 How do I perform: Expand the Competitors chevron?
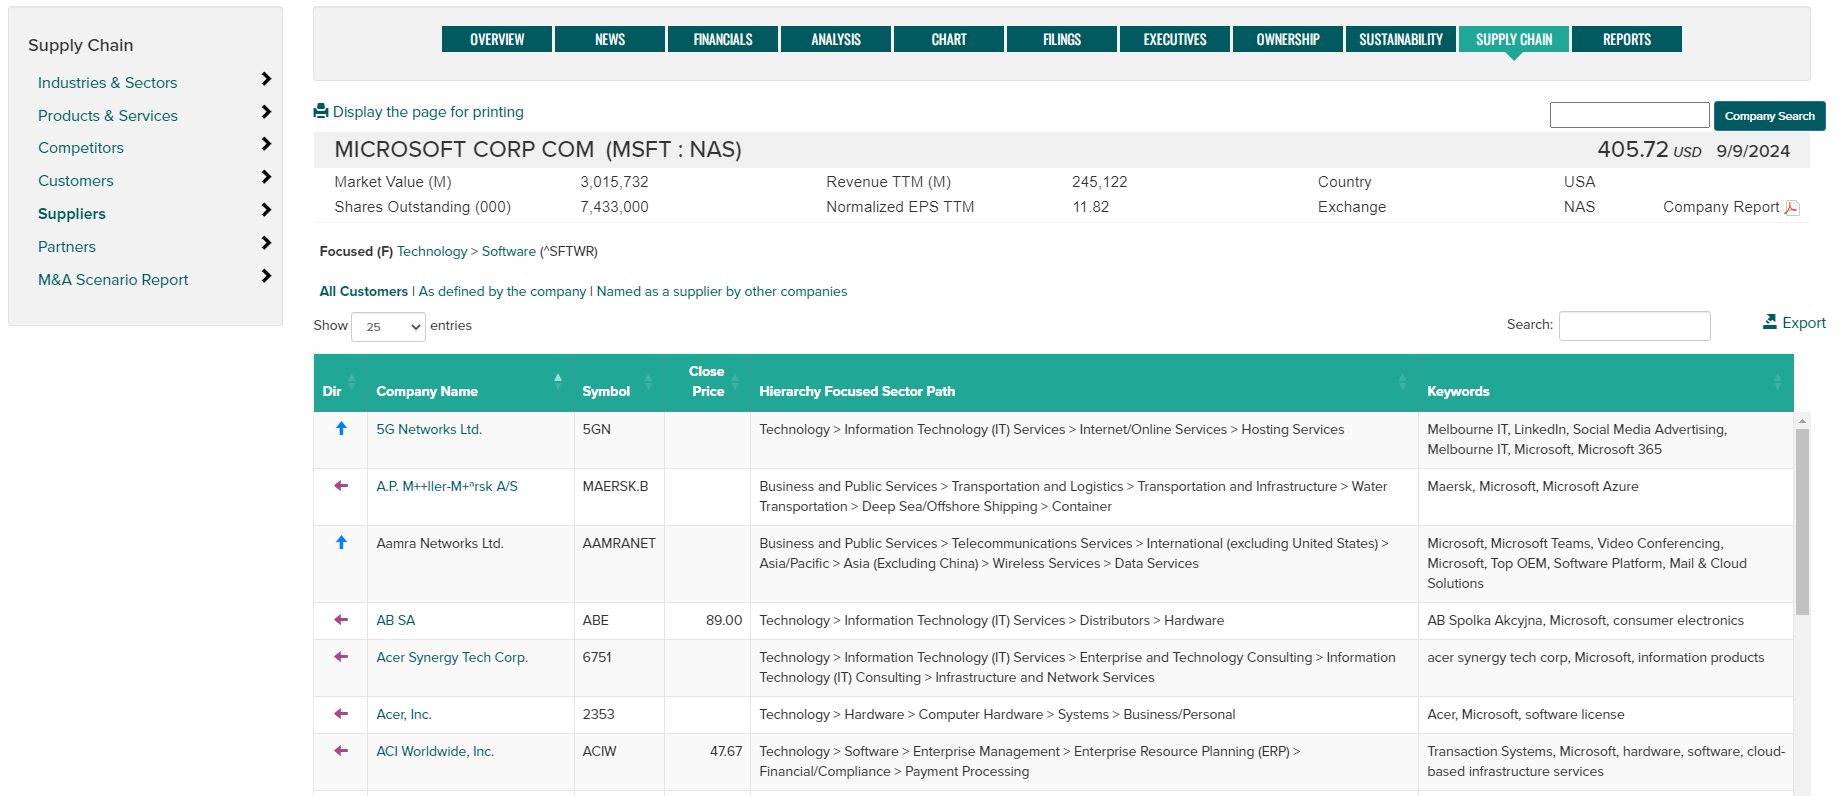[266, 144]
